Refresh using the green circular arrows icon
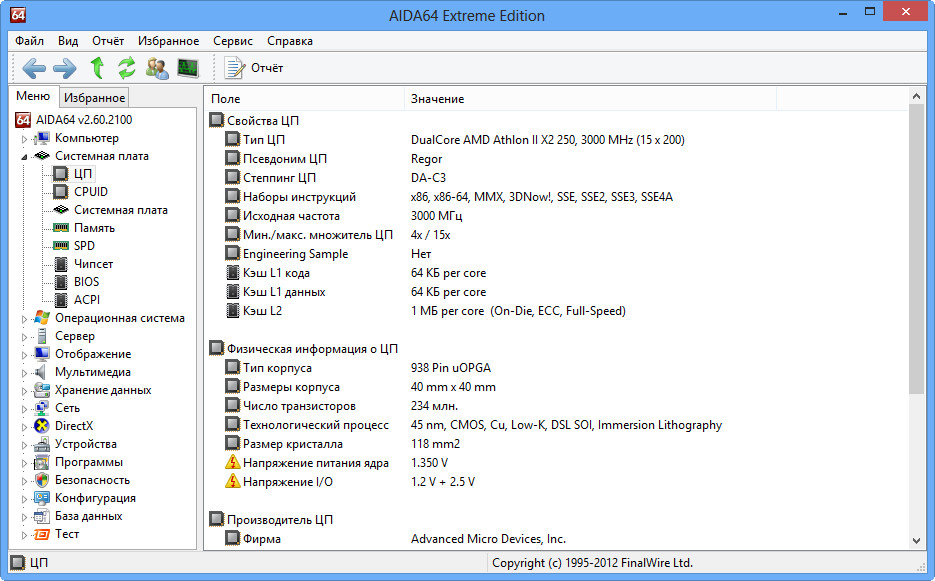 point(126,67)
